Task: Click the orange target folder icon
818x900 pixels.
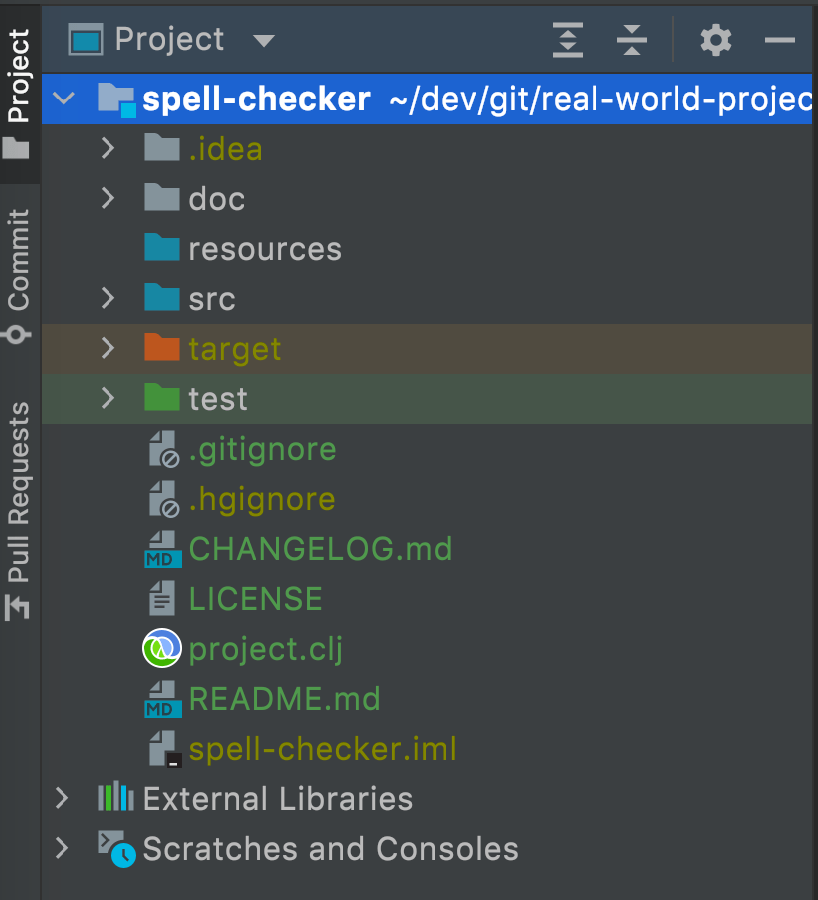Action: click(x=161, y=348)
